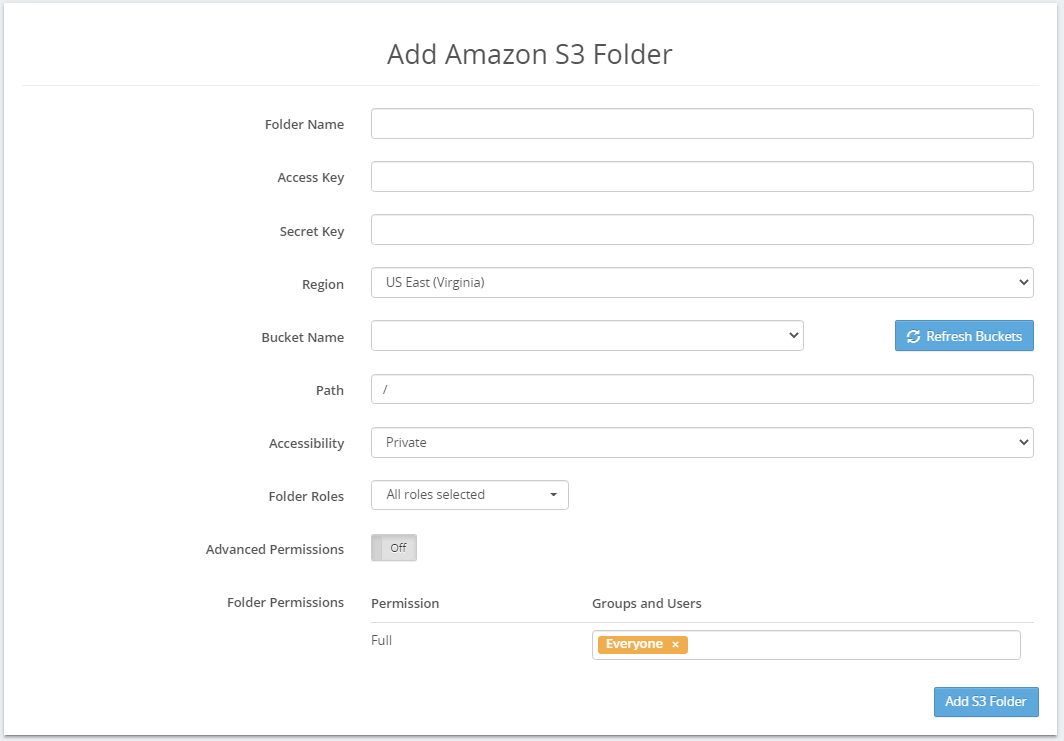
Task: Open the Region dropdown showing US East (Virginia)
Action: pos(702,282)
